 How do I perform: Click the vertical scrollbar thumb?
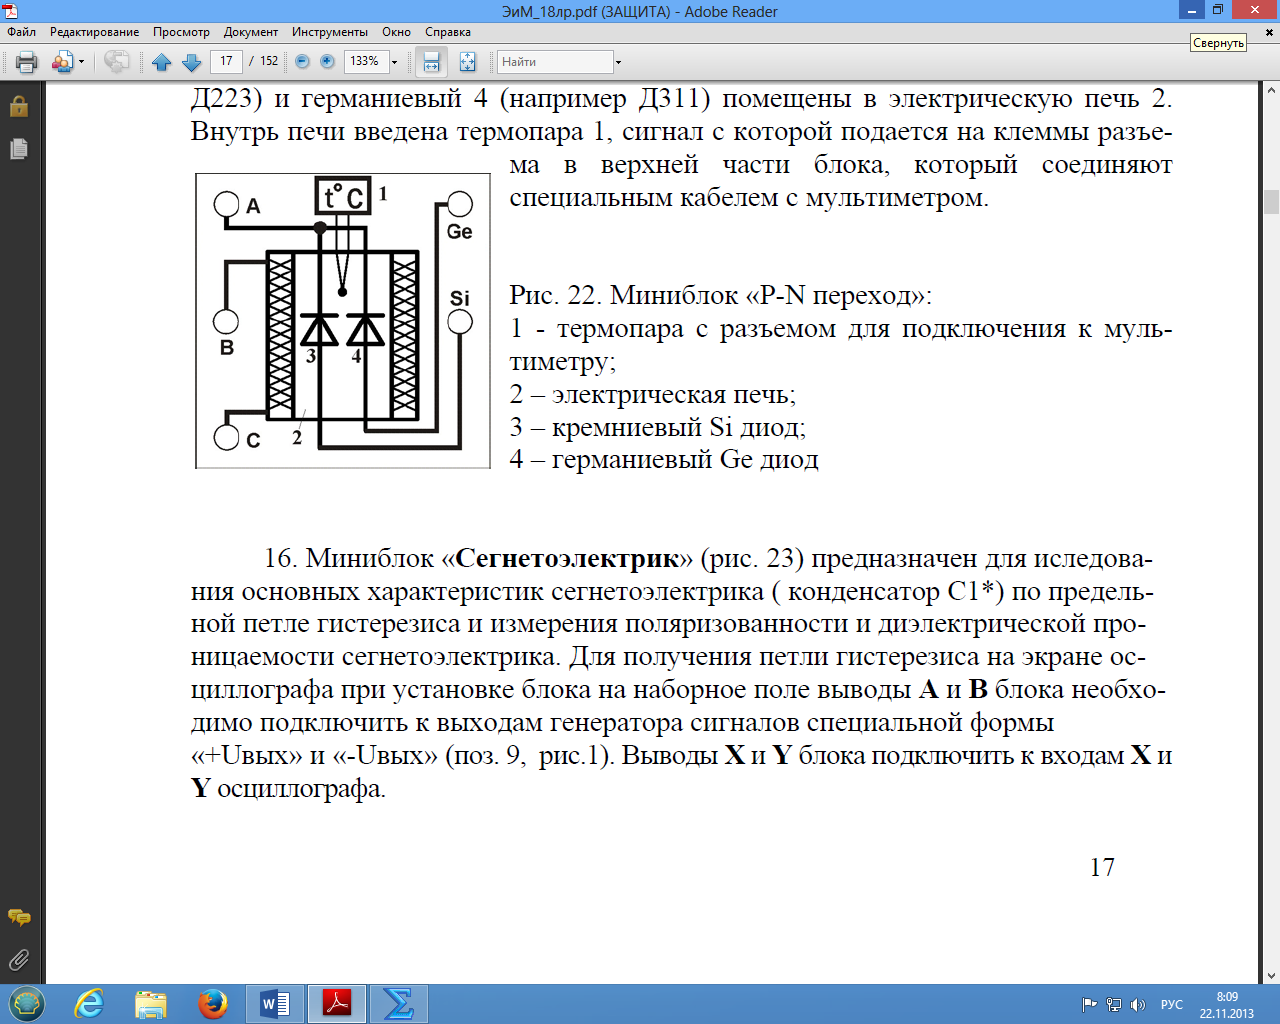coord(1271,201)
